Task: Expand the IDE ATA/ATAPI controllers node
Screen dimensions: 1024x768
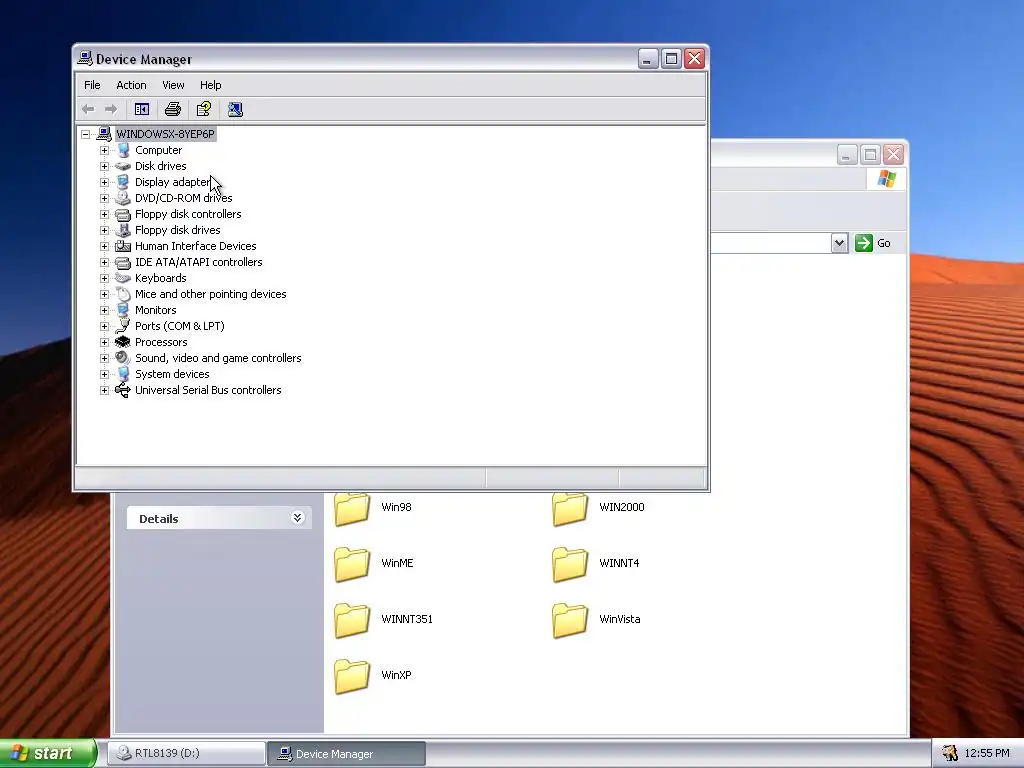Action: point(104,263)
